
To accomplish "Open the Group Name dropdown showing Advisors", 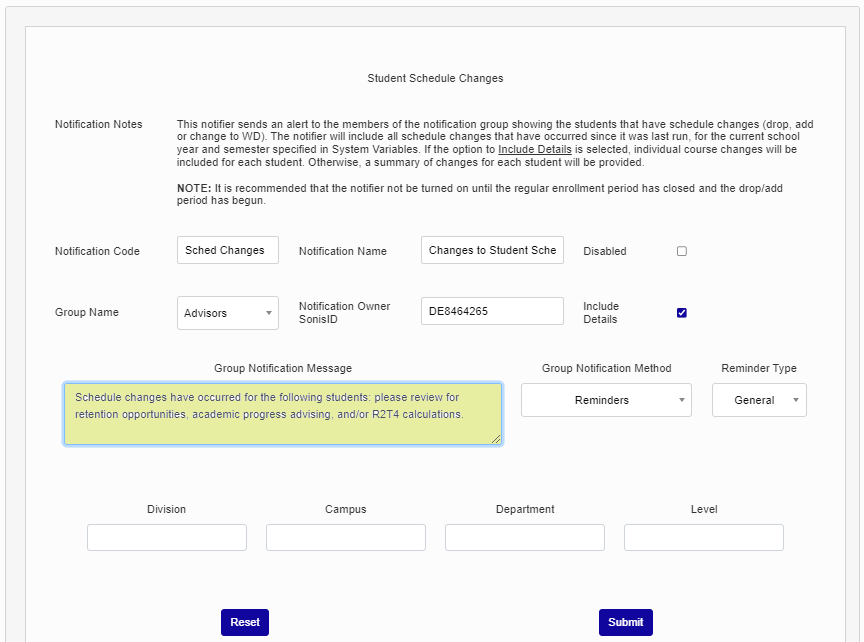I will click(227, 313).
